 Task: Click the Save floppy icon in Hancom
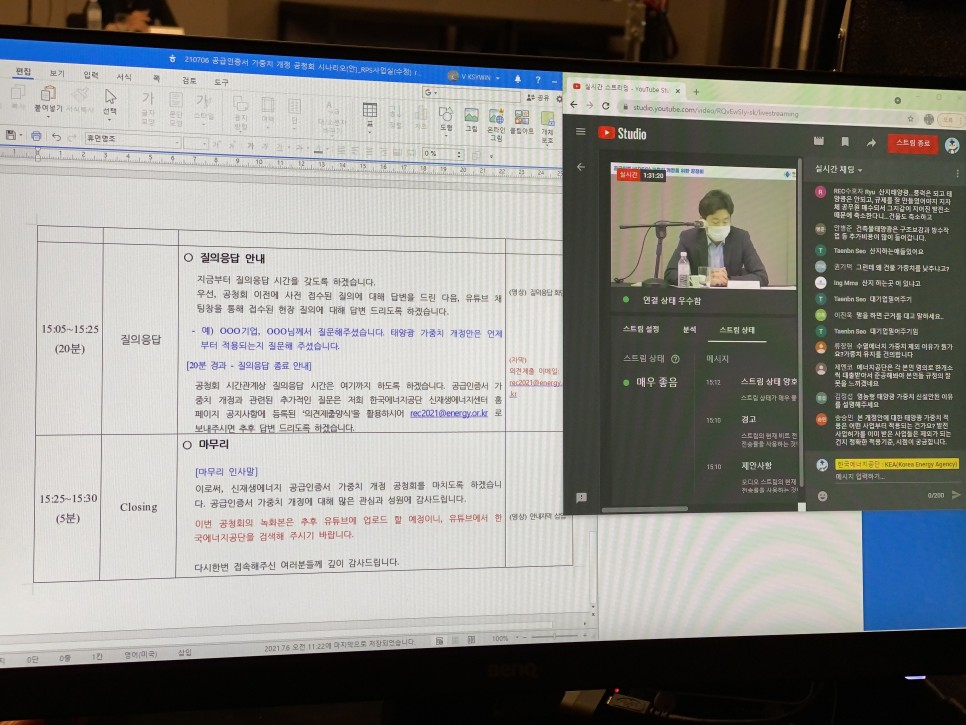(x=10, y=134)
